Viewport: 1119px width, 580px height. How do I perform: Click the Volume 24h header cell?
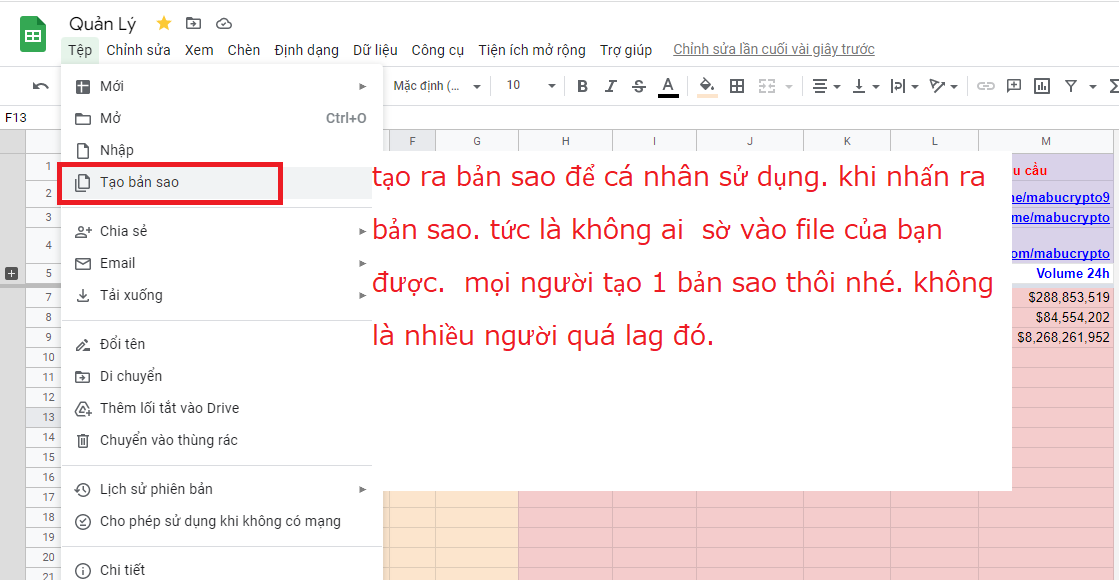click(x=1062, y=273)
